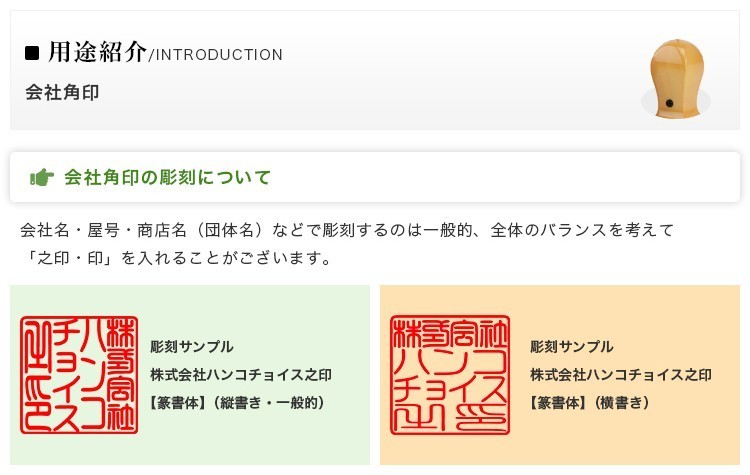Click the 【篆書体】（横書き） caption
This screenshot has height=475, width=750.
click(x=590, y=403)
